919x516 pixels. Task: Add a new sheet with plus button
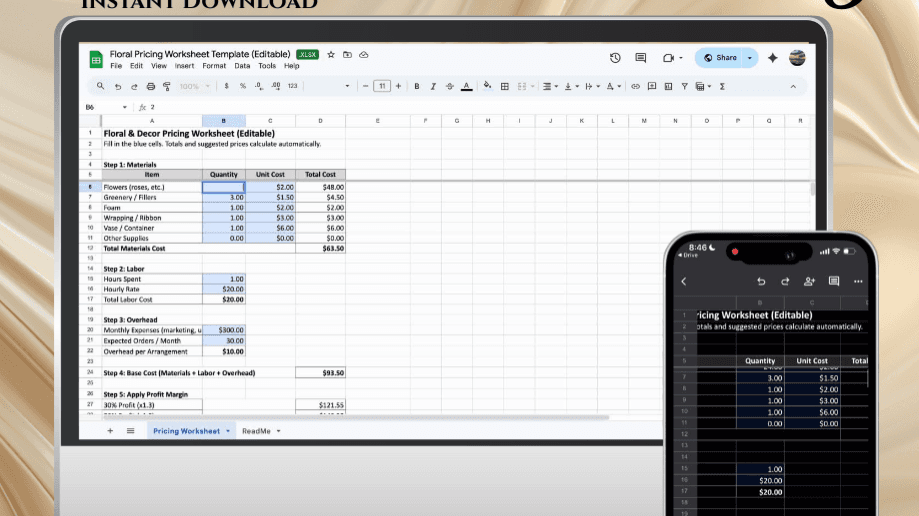pos(110,430)
